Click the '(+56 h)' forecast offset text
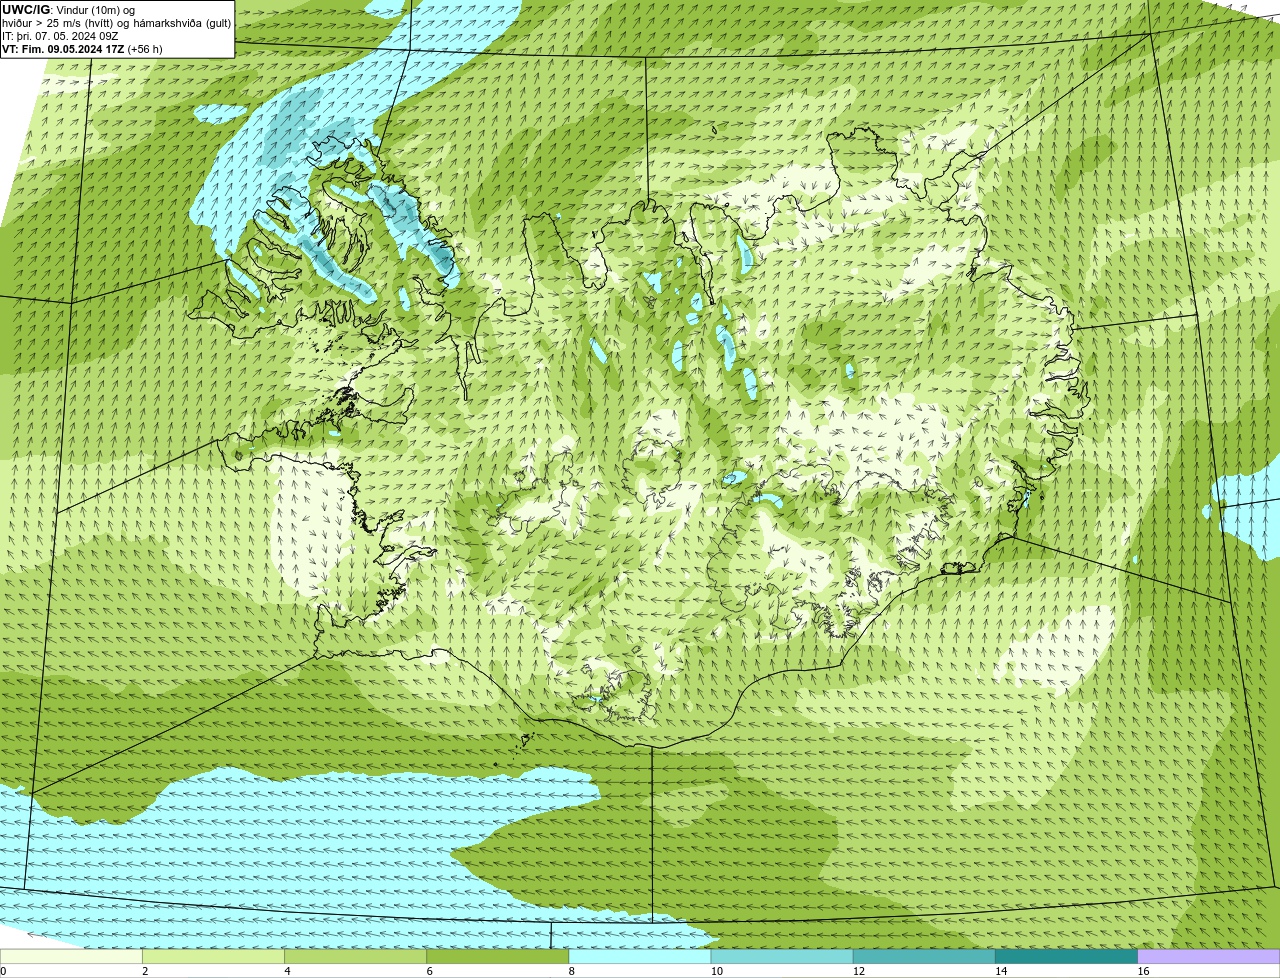Image resolution: width=1280 pixels, height=978 pixels. click(145, 49)
